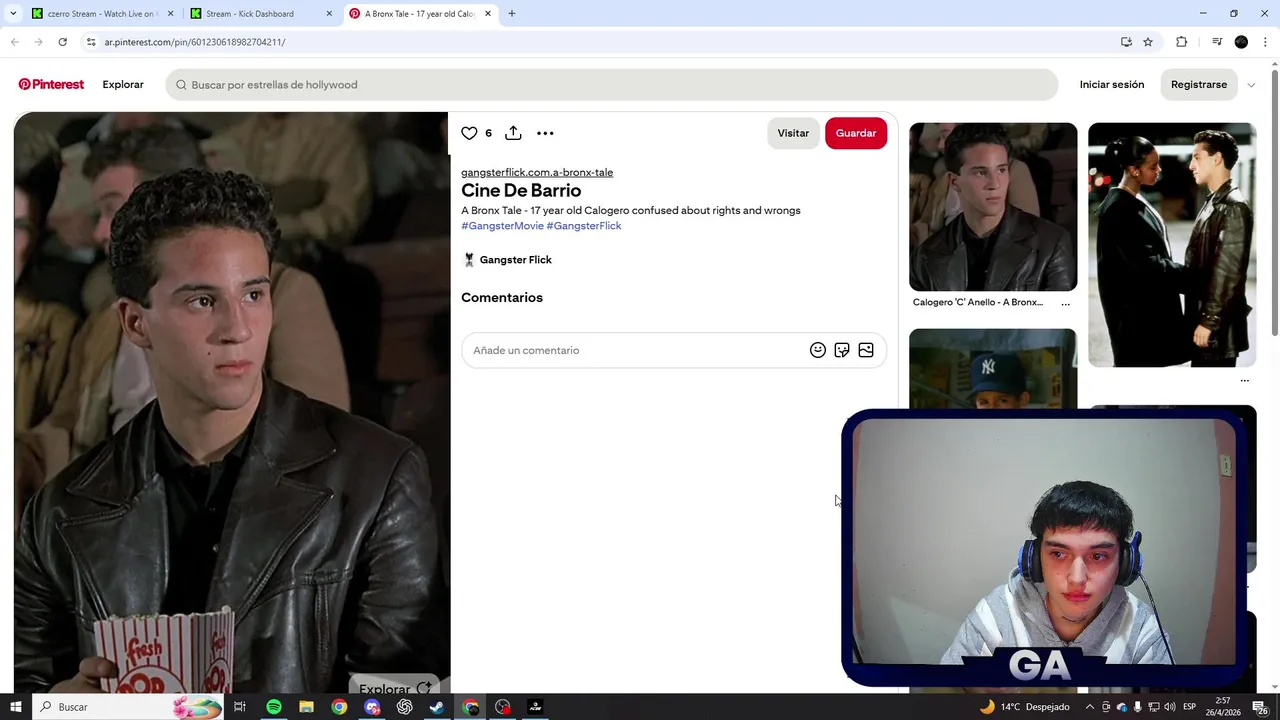This screenshot has width=1280, height=720.
Task: Click the #GangsterFlick hashtag
Action: coord(584,226)
